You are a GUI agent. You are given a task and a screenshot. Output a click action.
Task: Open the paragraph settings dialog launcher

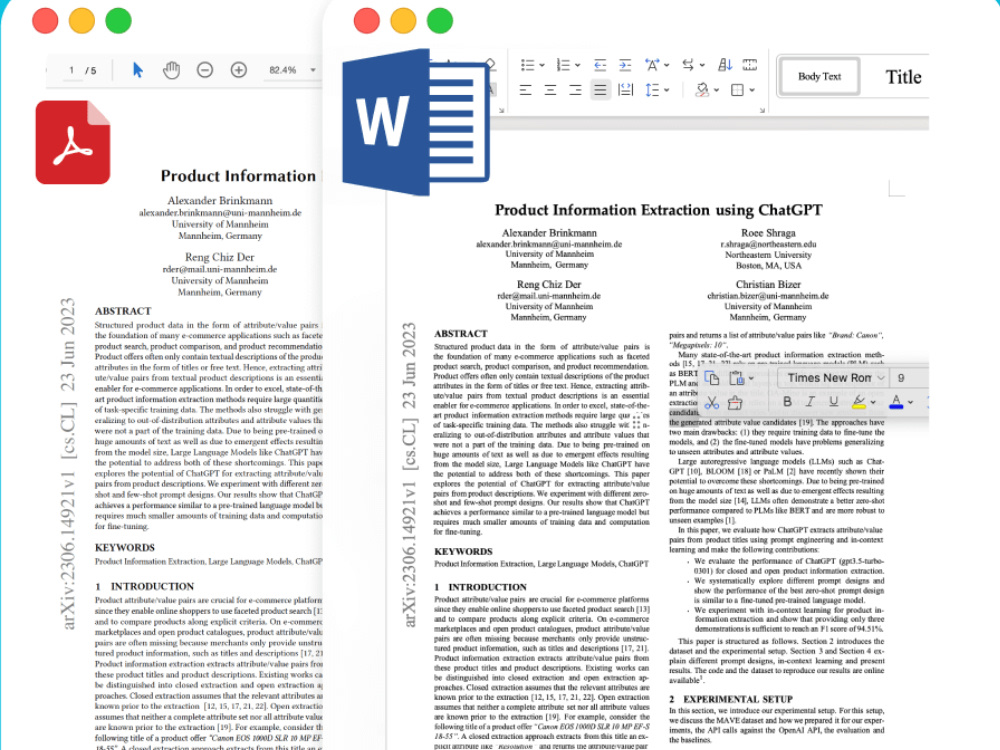[x=762, y=110]
